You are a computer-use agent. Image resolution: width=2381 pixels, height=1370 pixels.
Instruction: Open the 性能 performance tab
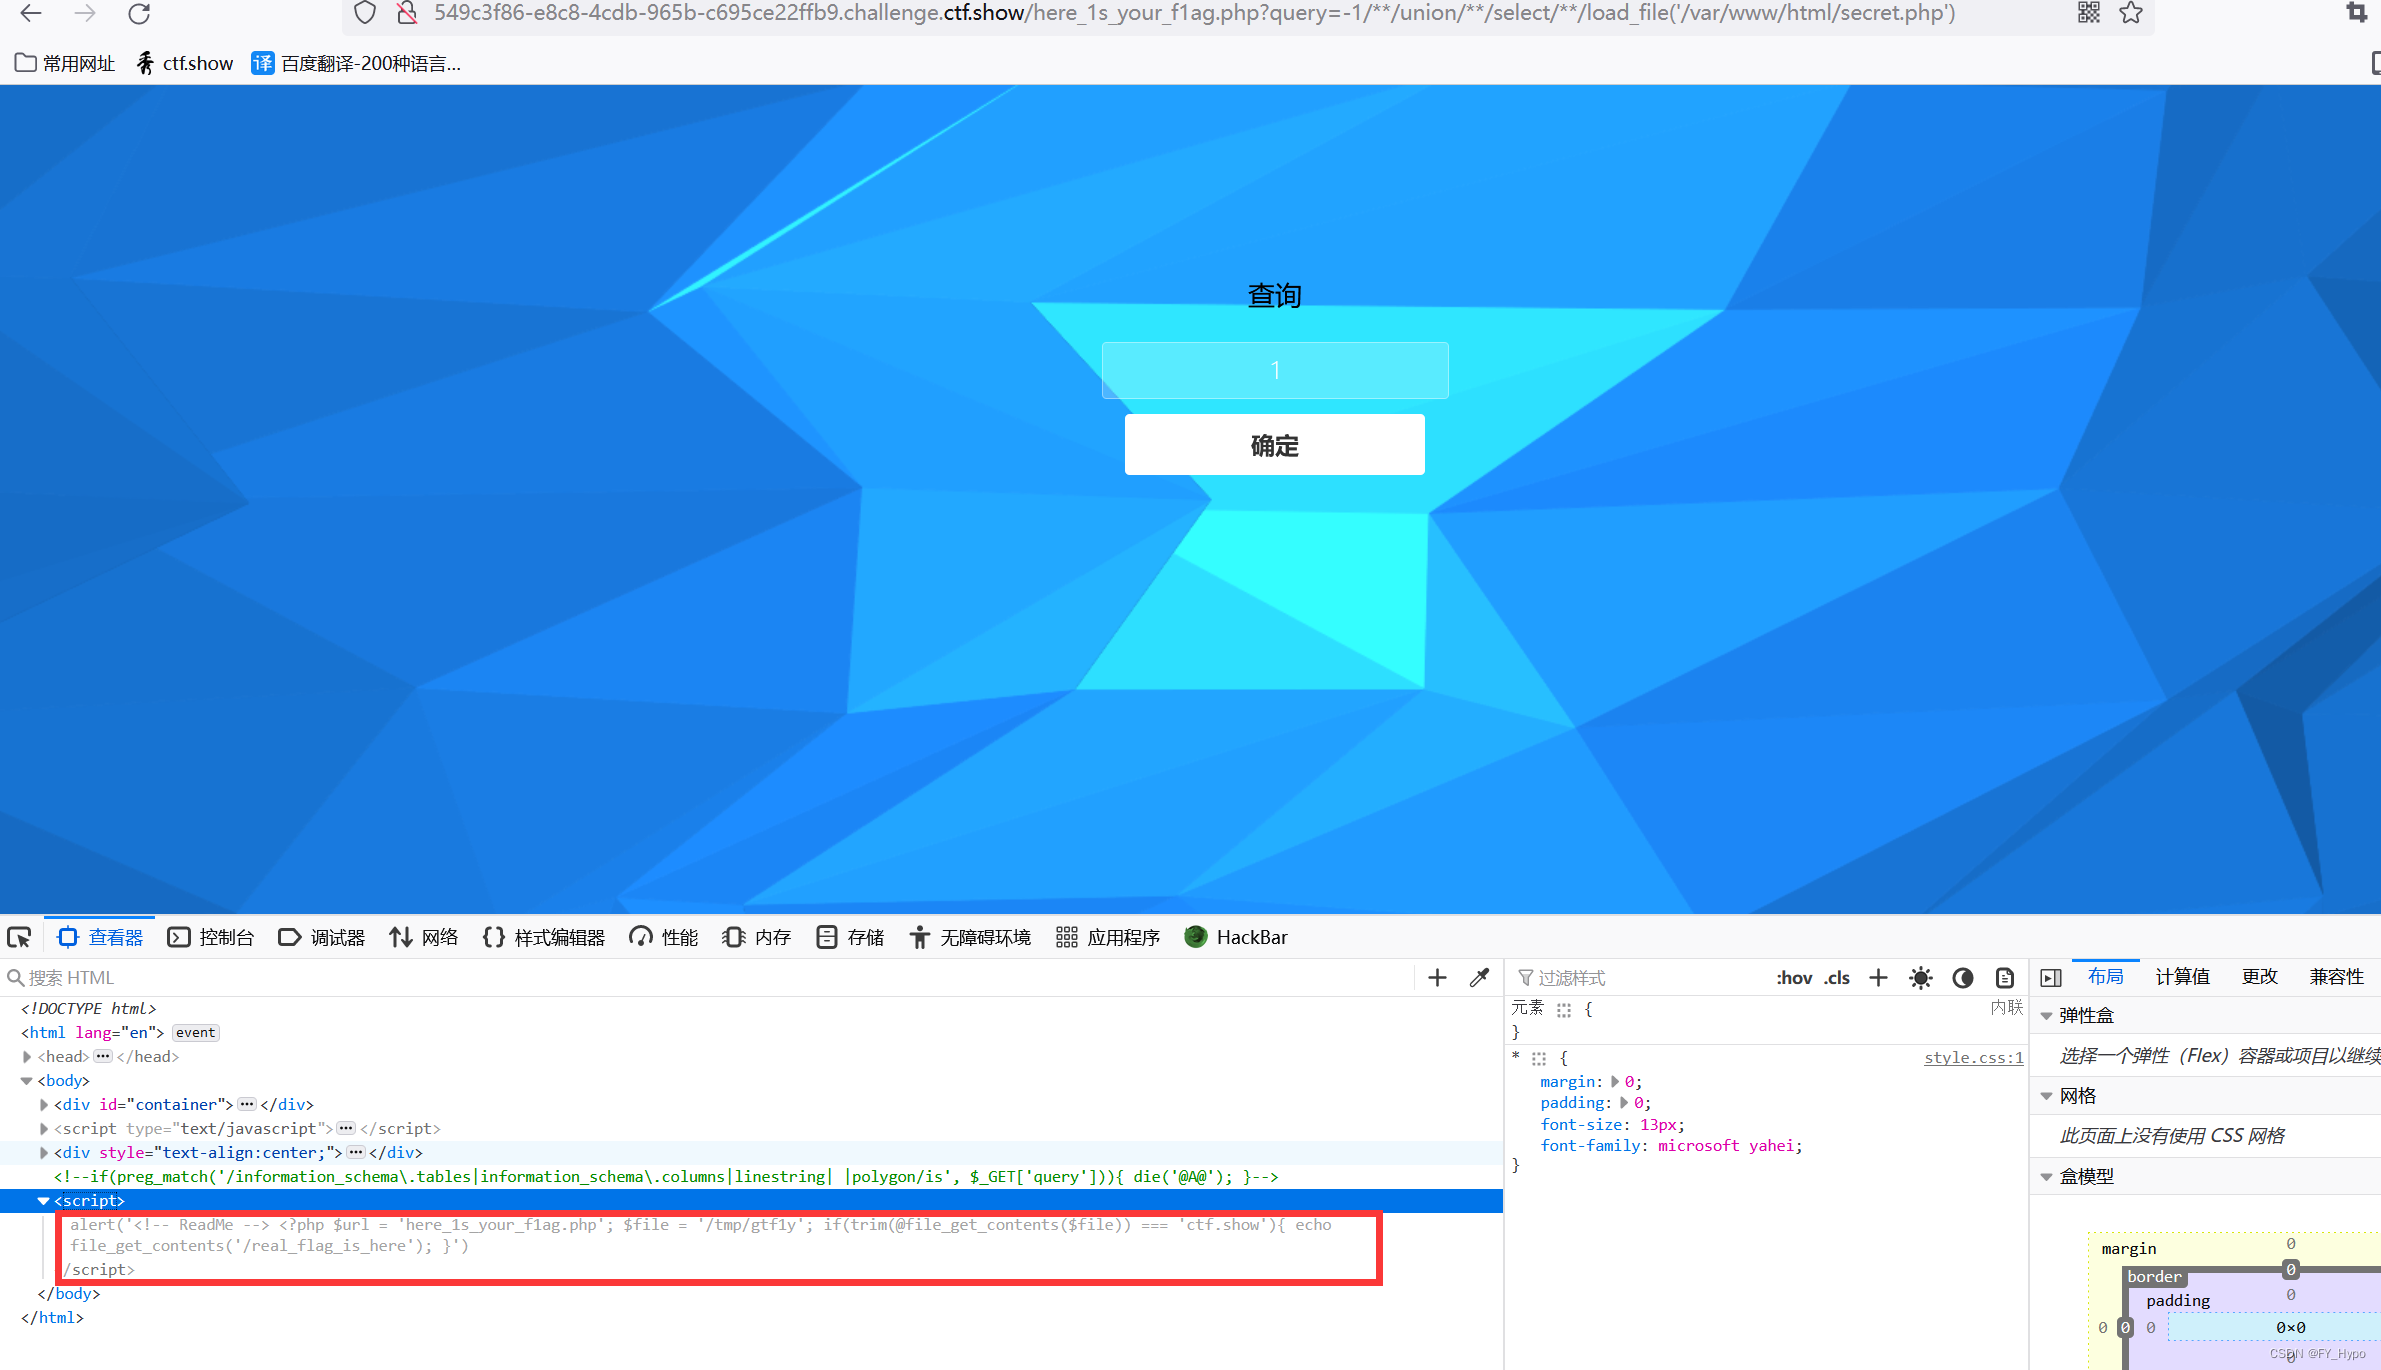[664, 937]
